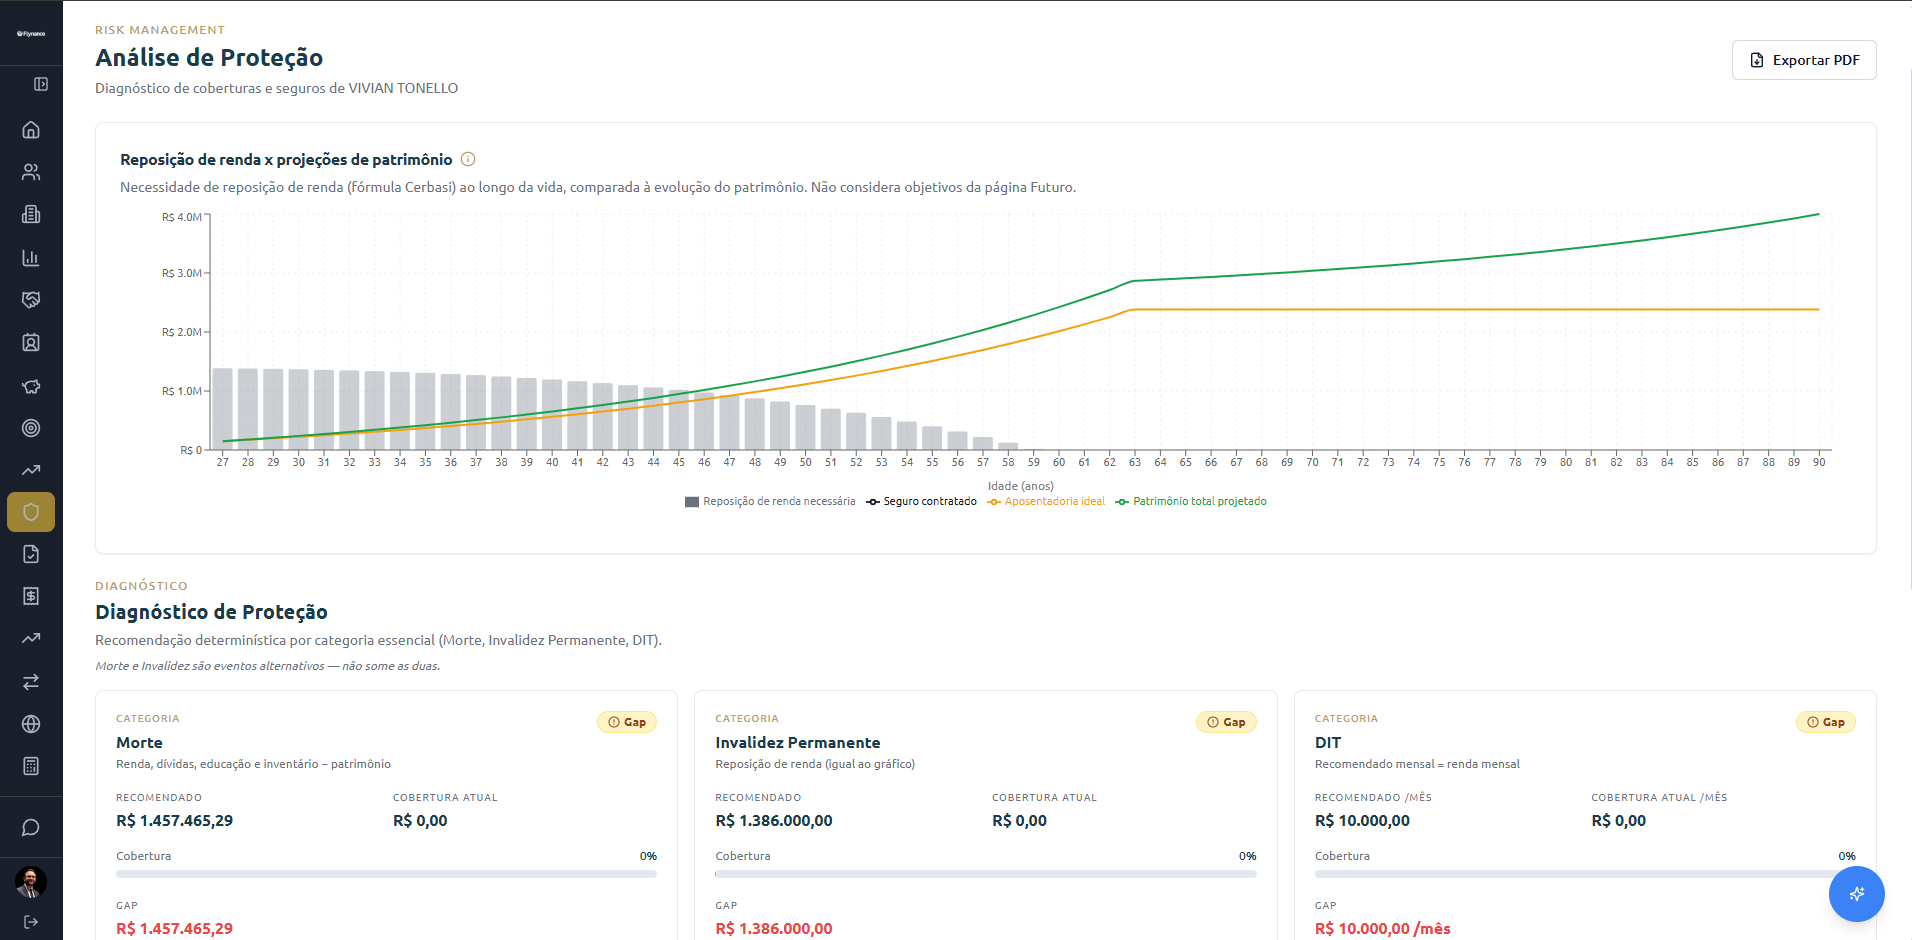Open the piggy bank sidebar icon
1912x940 pixels.
click(x=31, y=386)
